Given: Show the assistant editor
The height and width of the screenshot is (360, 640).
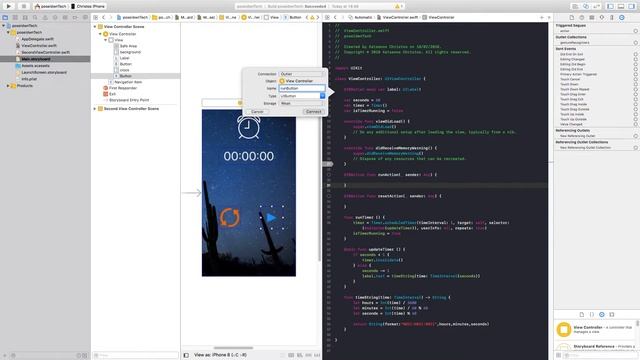Looking at the screenshot, I should 586,6.
